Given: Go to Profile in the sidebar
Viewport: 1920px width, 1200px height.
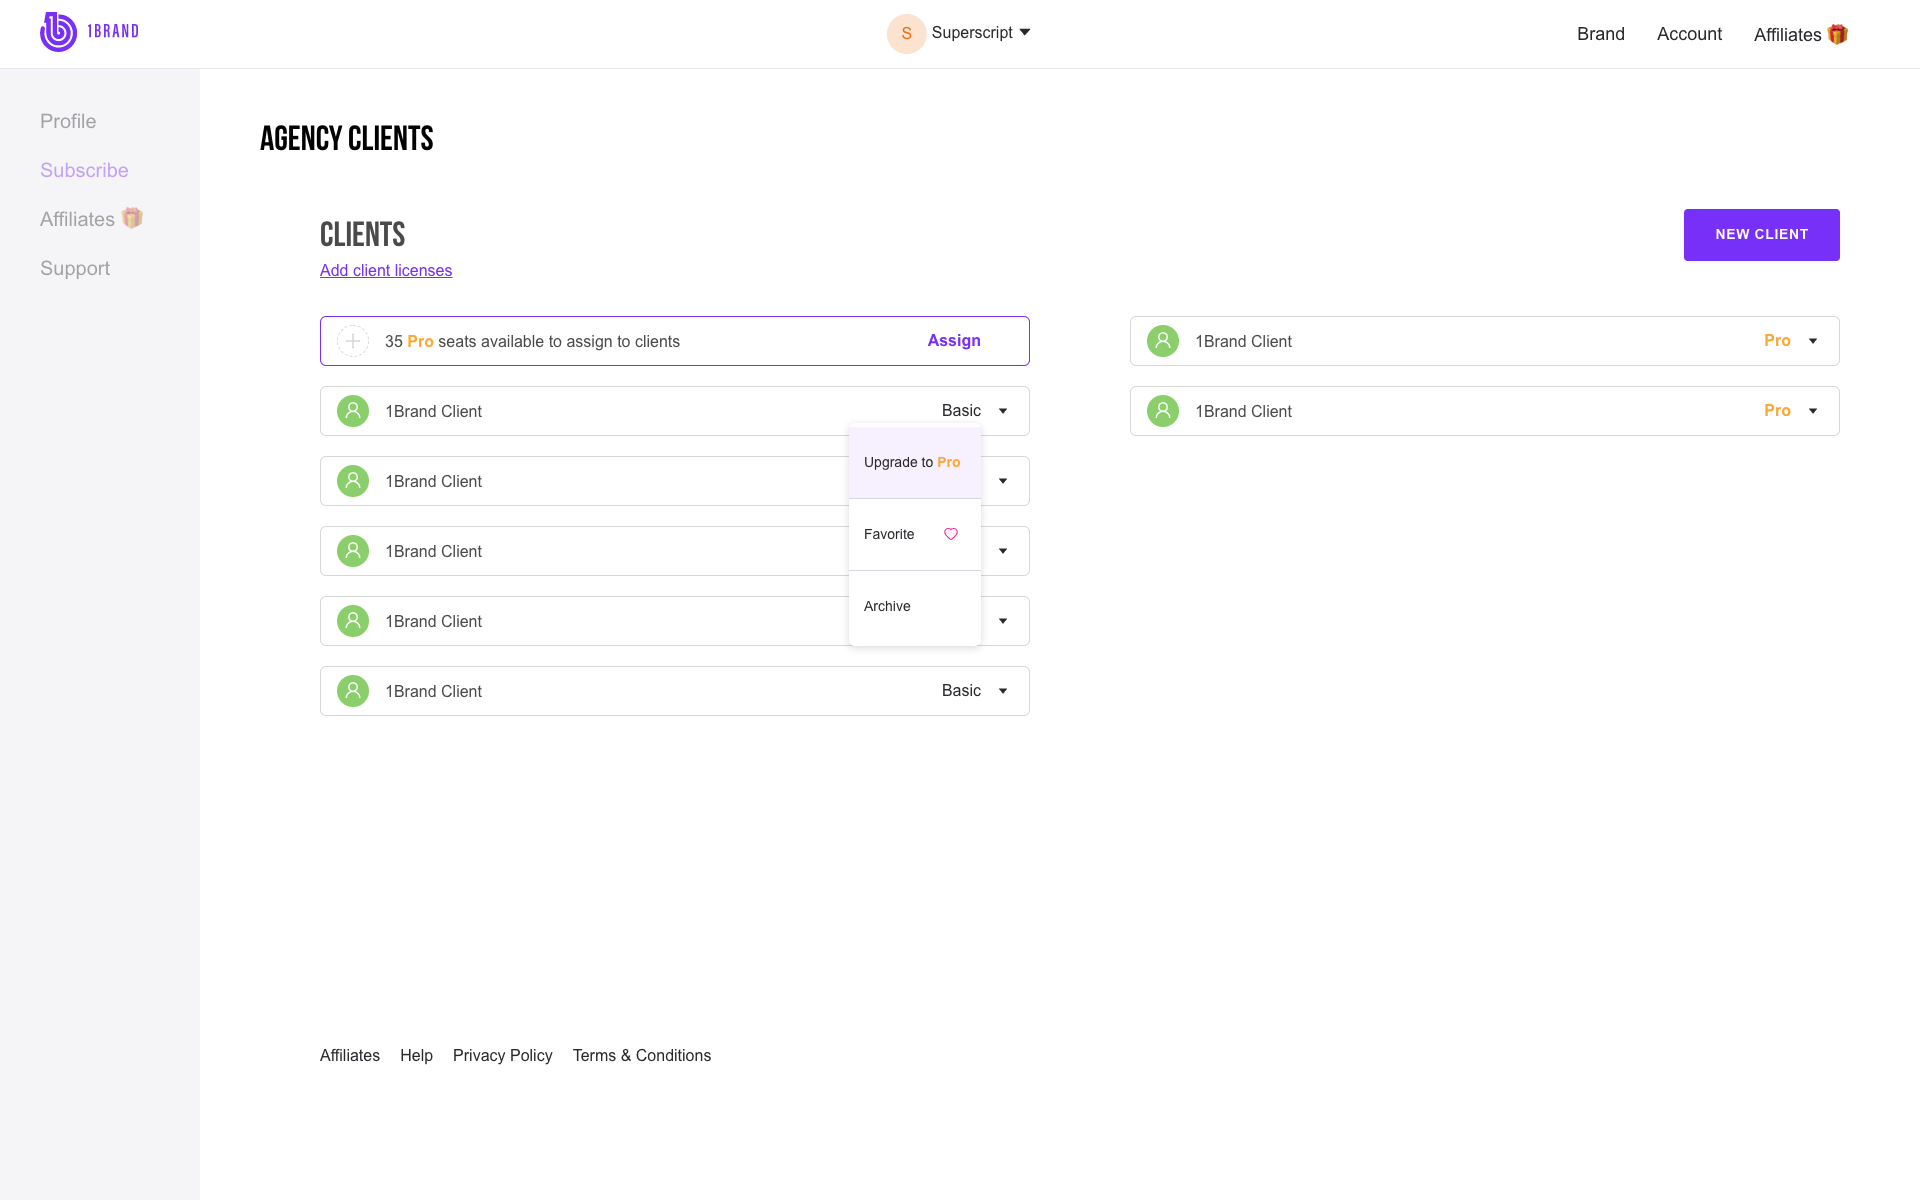Looking at the screenshot, I should [x=68, y=121].
